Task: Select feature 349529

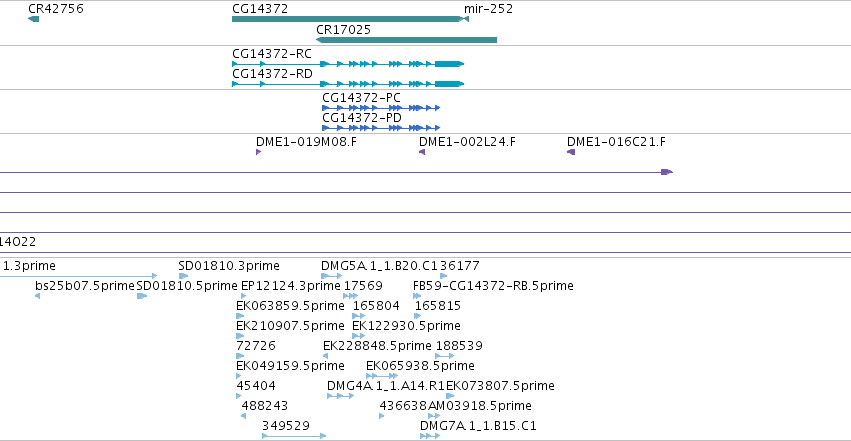Action: (294, 436)
